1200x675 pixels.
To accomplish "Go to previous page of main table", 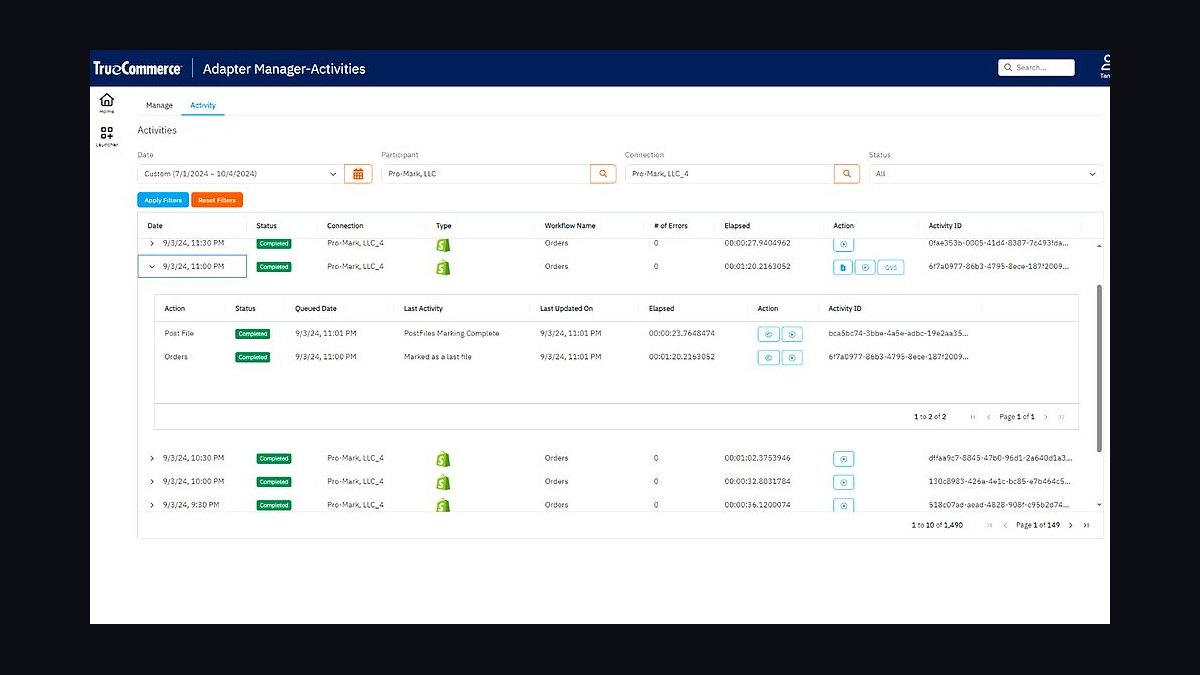I will [1005, 525].
